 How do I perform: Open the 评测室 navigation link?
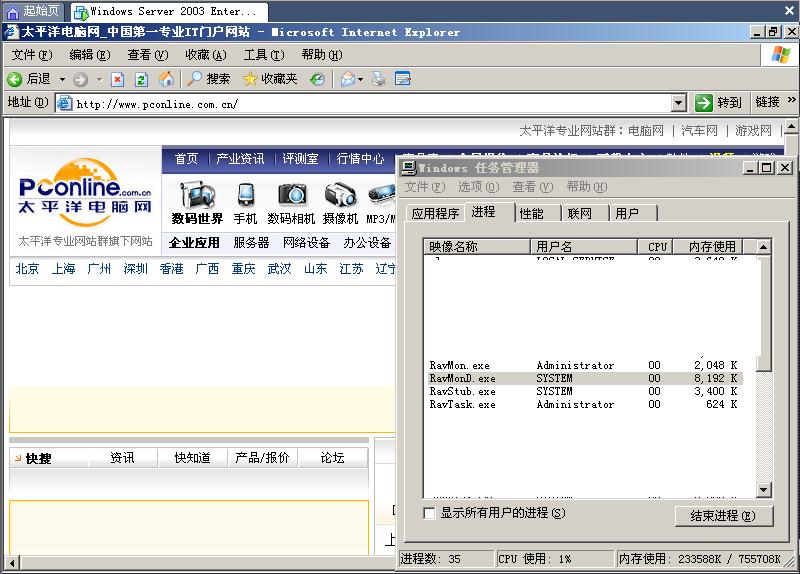click(x=301, y=159)
